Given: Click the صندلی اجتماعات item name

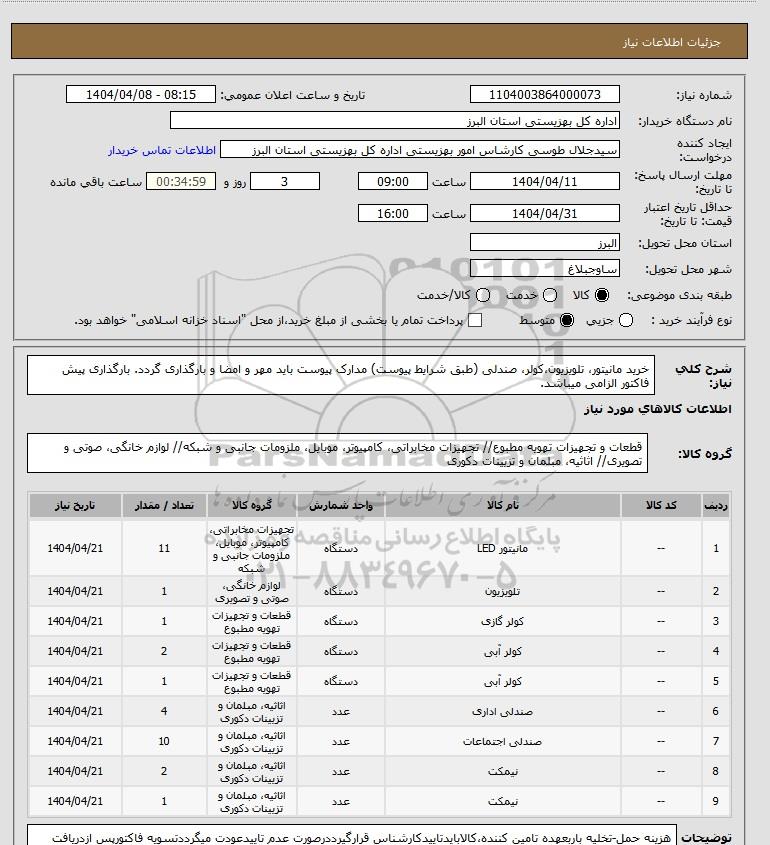Looking at the screenshot, I should (502, 742).
